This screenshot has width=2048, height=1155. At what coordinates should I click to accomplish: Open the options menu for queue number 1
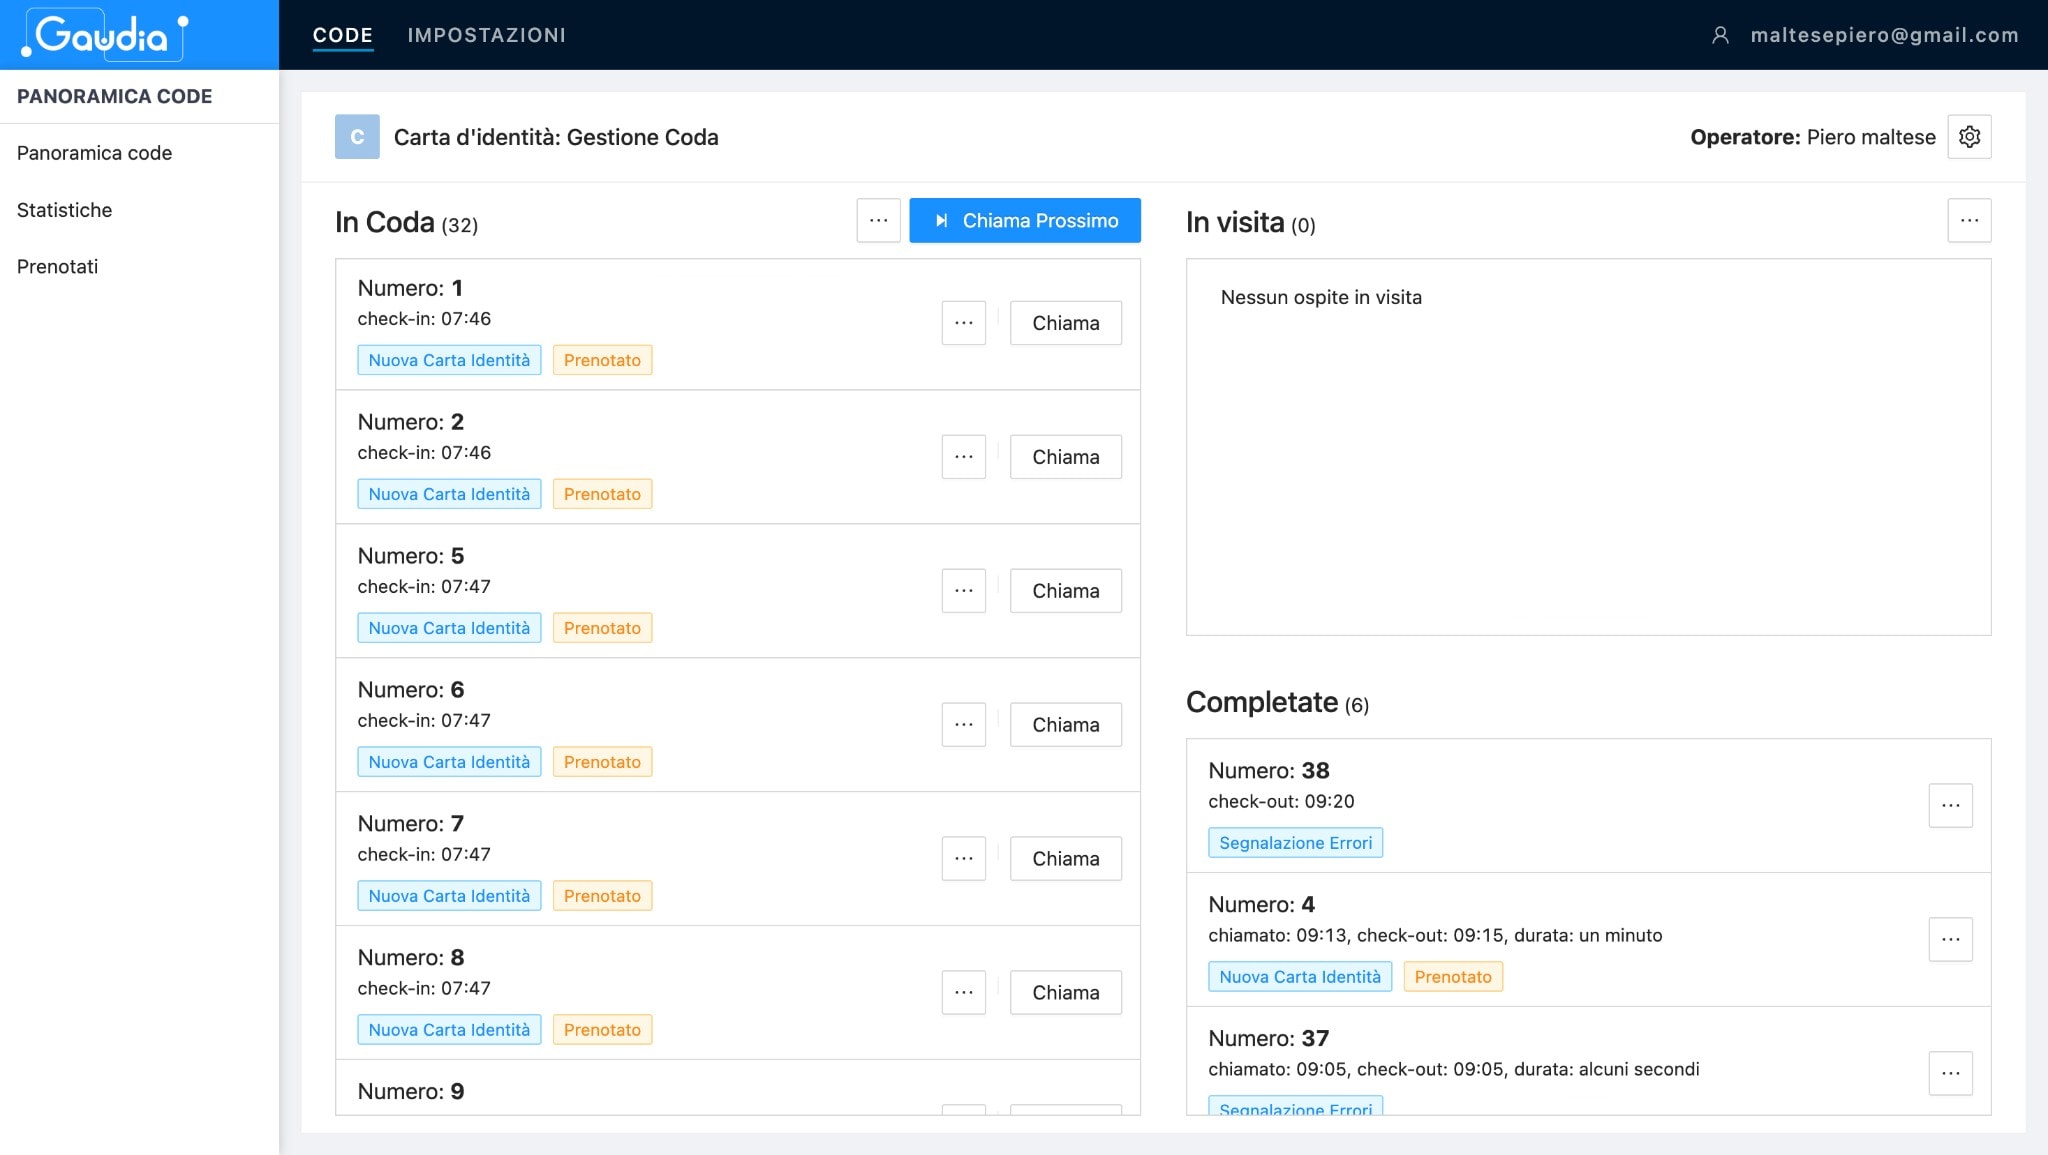coord(963,322)
